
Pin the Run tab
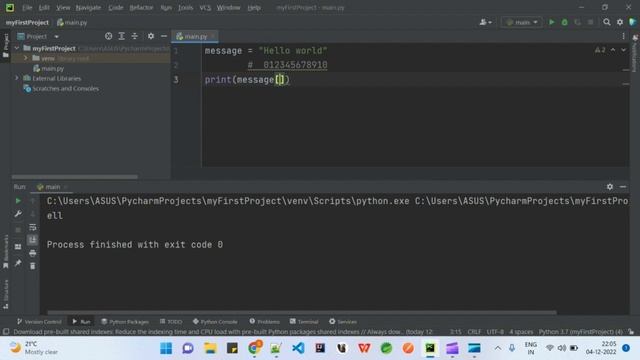18,263
